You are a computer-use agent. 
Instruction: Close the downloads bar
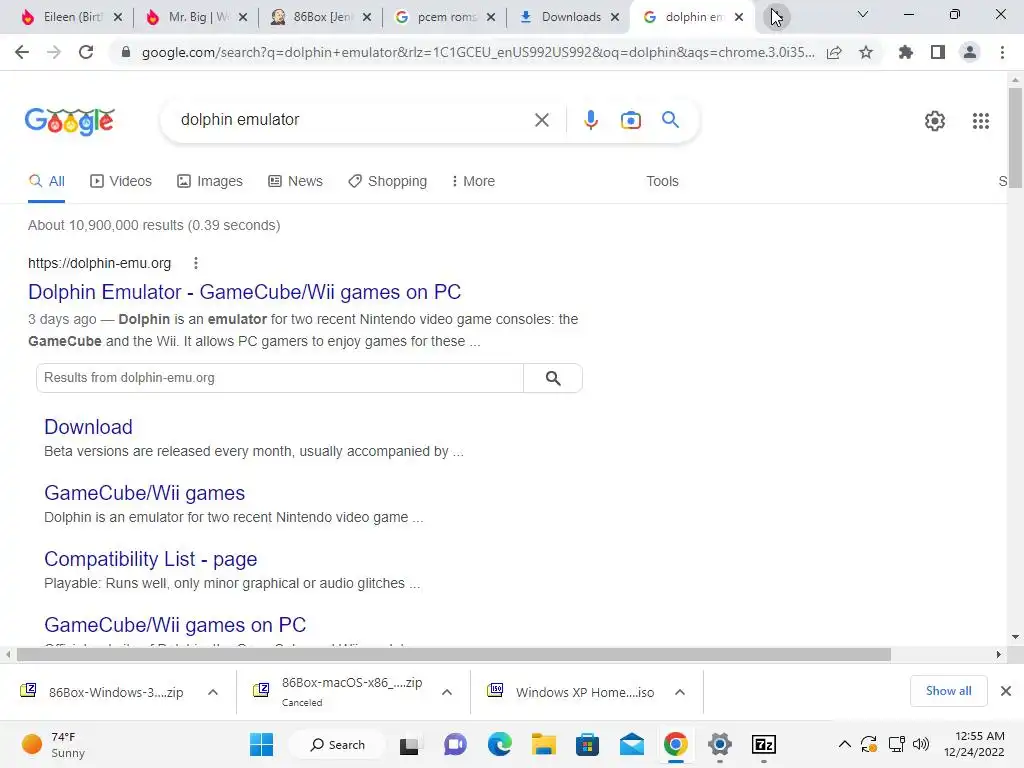(x=1006, y=691)
